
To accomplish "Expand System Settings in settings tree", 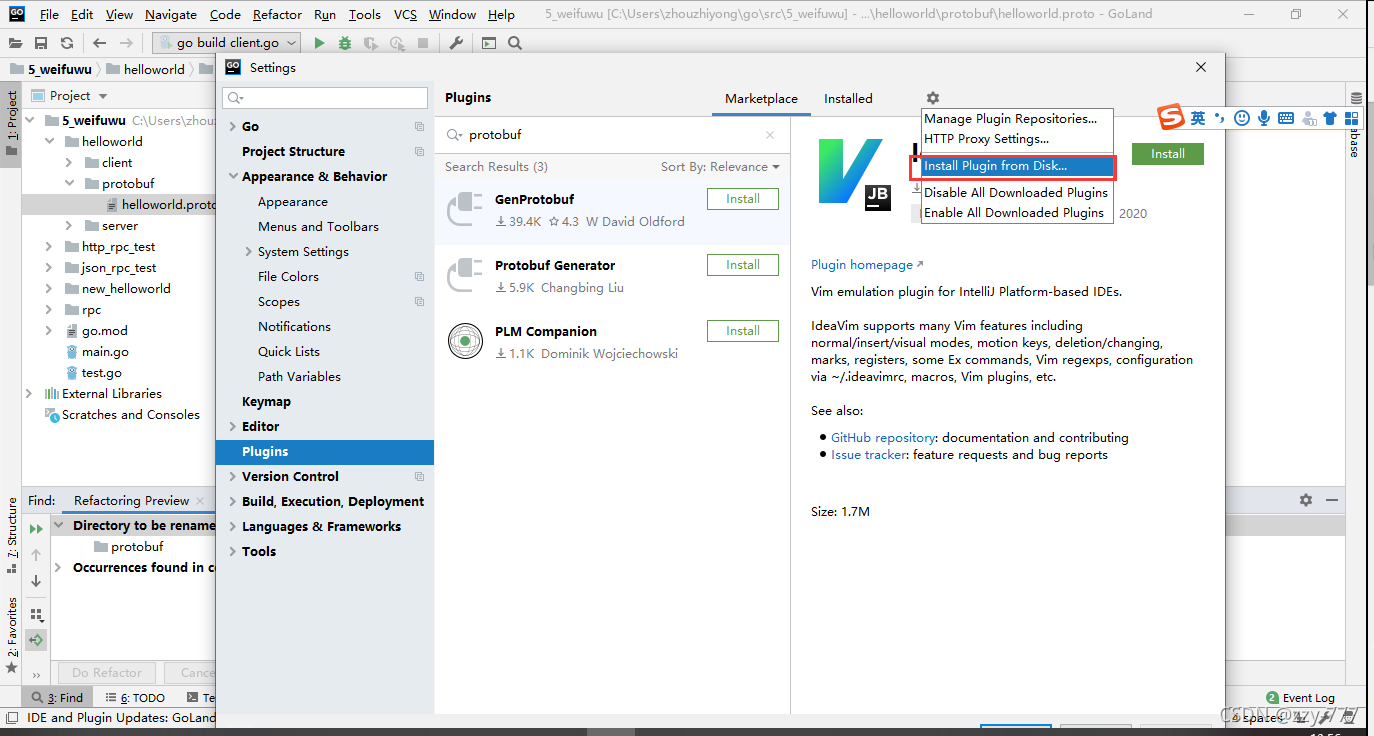I will [249, 252].
